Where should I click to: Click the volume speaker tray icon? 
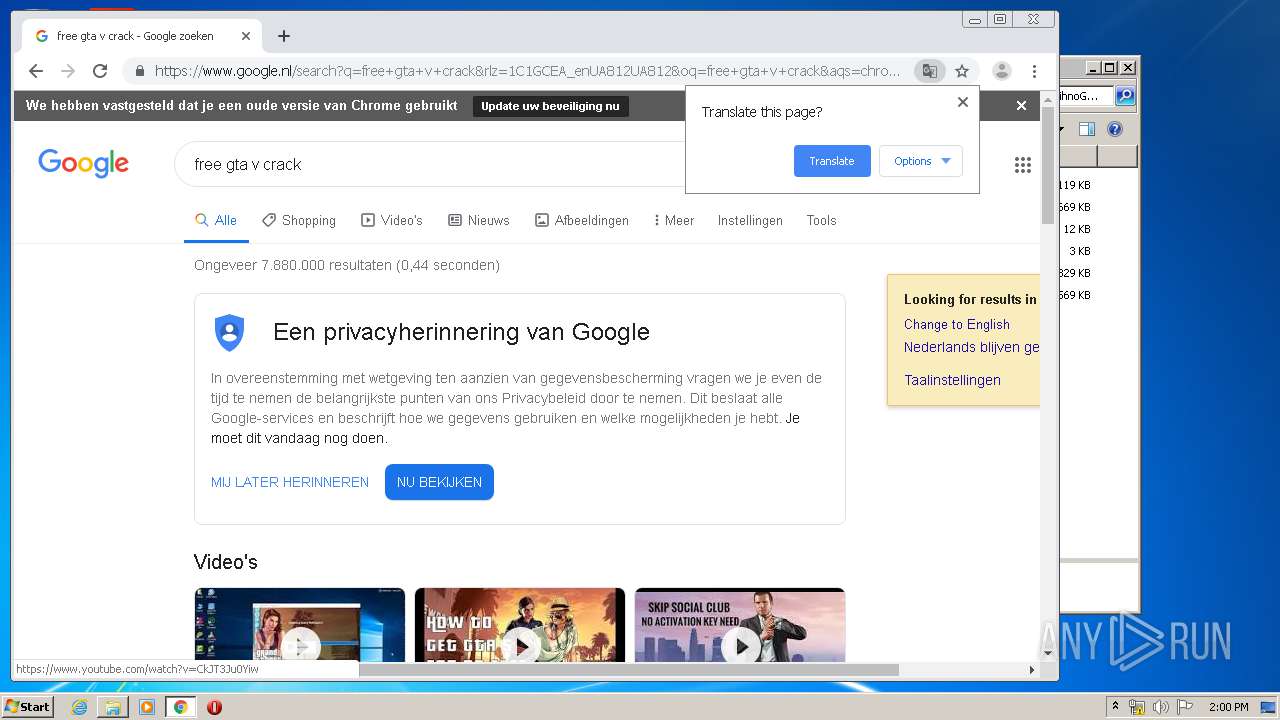[x=1161, y=707]
